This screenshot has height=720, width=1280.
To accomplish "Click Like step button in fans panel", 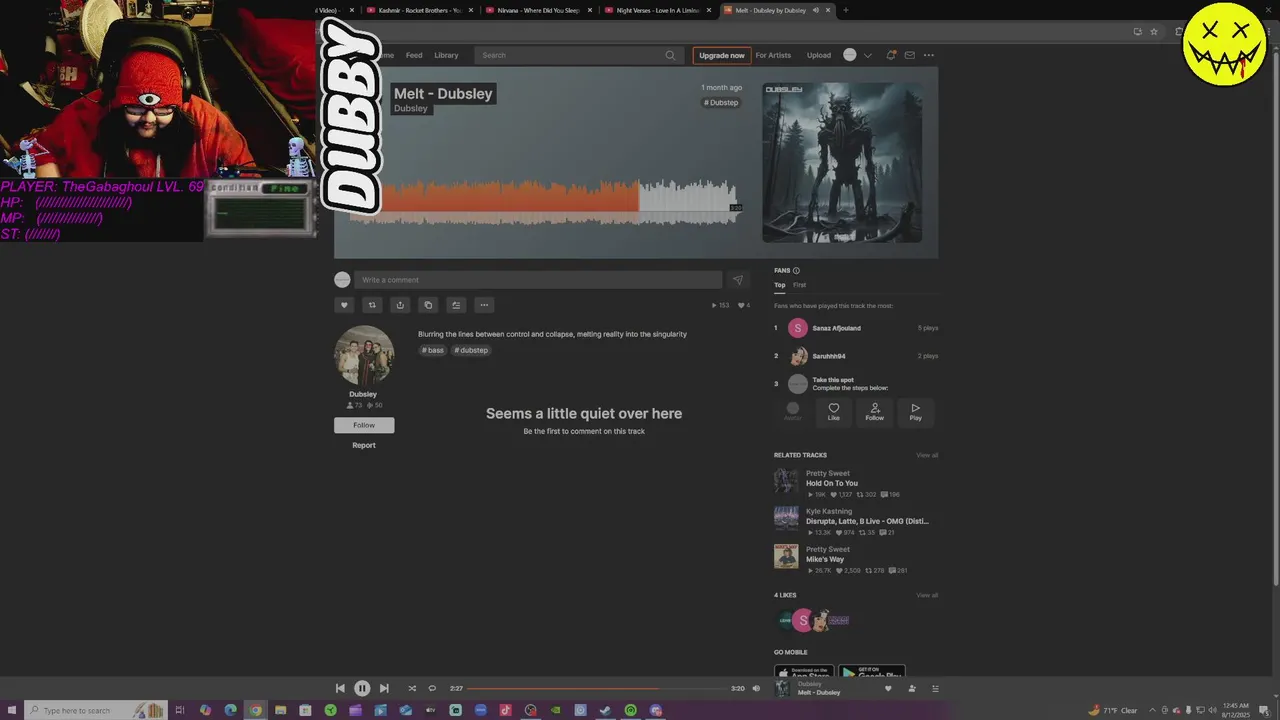I will click(834, 411).
